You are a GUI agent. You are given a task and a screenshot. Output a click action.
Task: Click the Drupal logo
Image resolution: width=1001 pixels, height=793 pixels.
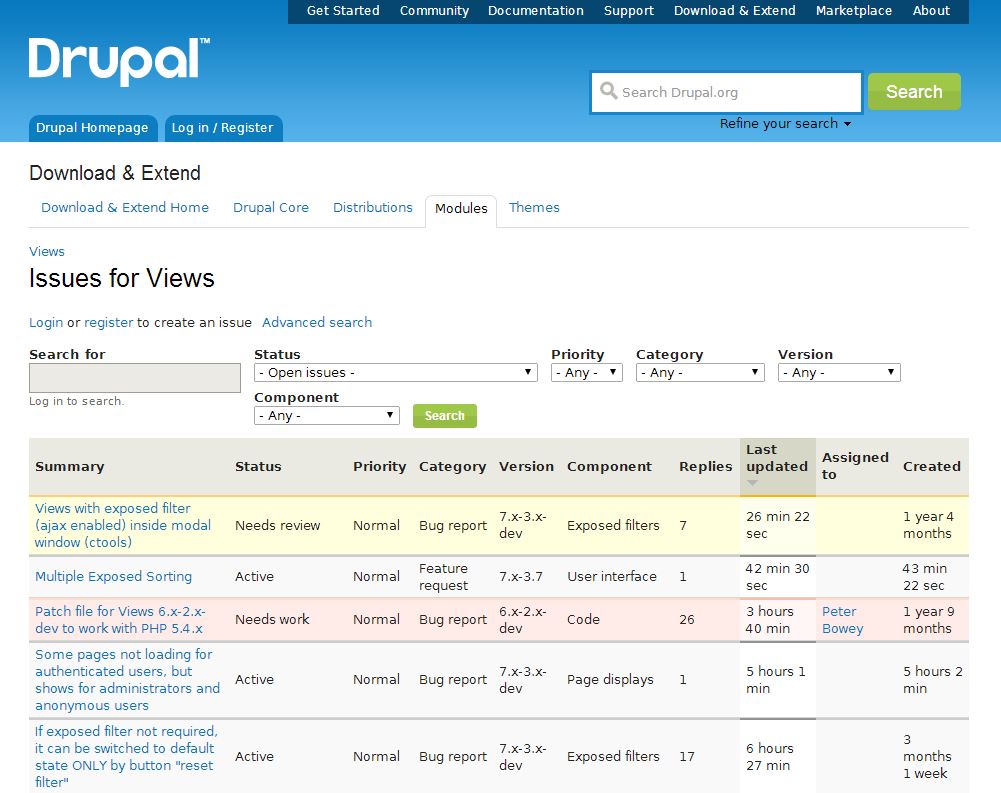pyautogui.click(x=119, y=61)
